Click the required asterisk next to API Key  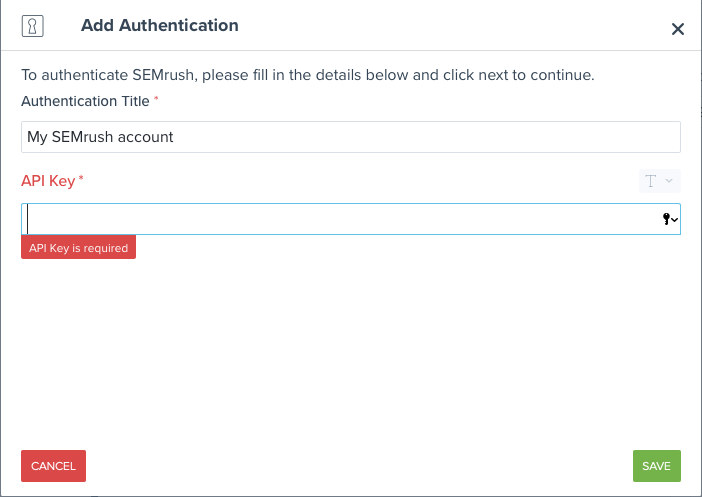(x=81, y=180)
